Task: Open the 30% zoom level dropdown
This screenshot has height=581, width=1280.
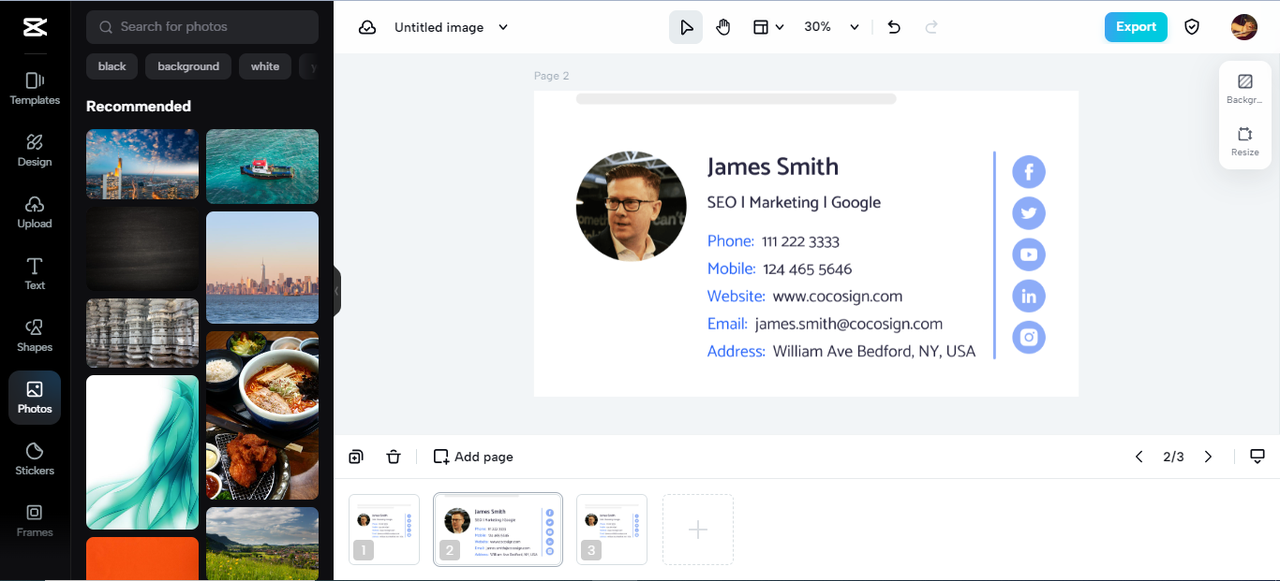Action: coord(831,27)
